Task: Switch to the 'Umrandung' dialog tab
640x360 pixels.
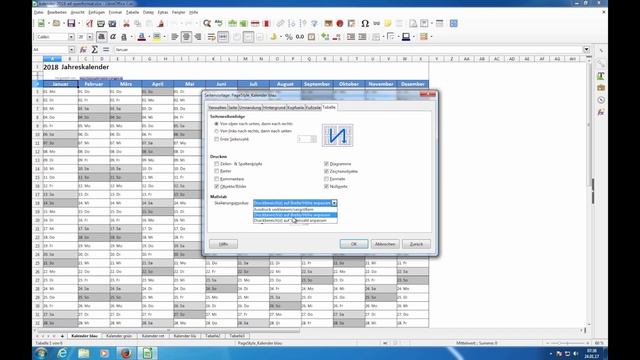Action: coord(250,107)
